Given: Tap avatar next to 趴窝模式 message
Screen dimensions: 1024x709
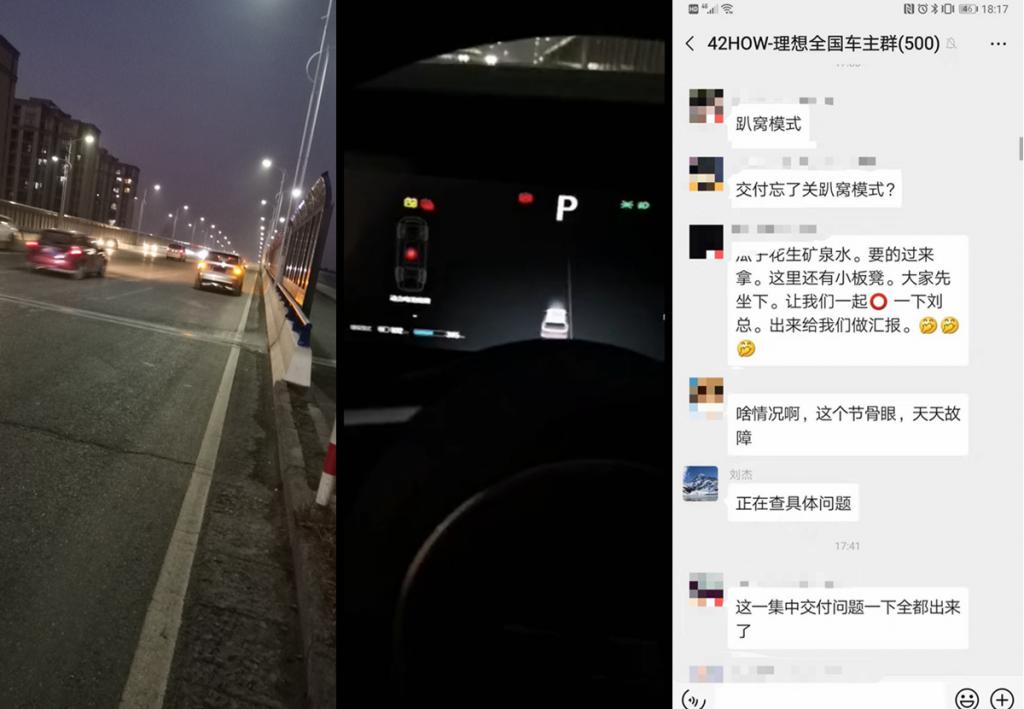Looking at the screenshot, I should coord(706,106).
